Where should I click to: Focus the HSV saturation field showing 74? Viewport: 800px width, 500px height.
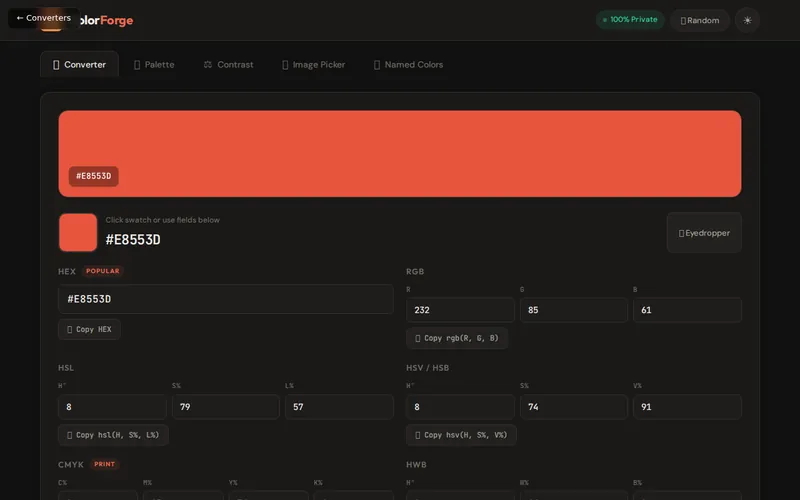pos(573,407)
